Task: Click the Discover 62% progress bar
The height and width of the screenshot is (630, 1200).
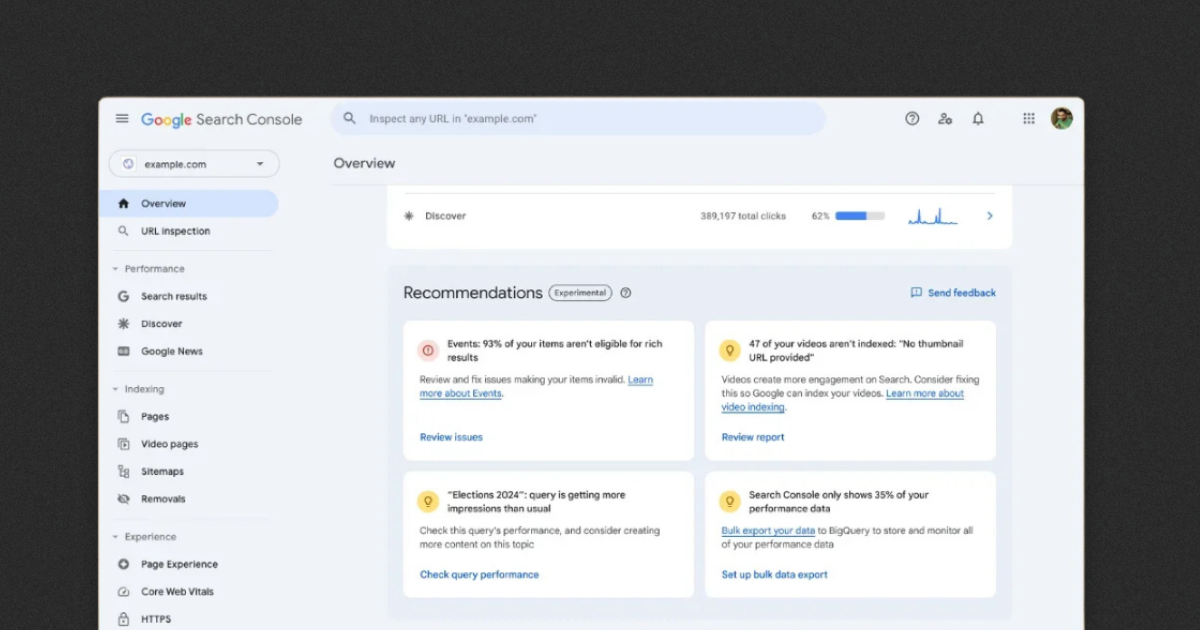Action: click(860, 216)
